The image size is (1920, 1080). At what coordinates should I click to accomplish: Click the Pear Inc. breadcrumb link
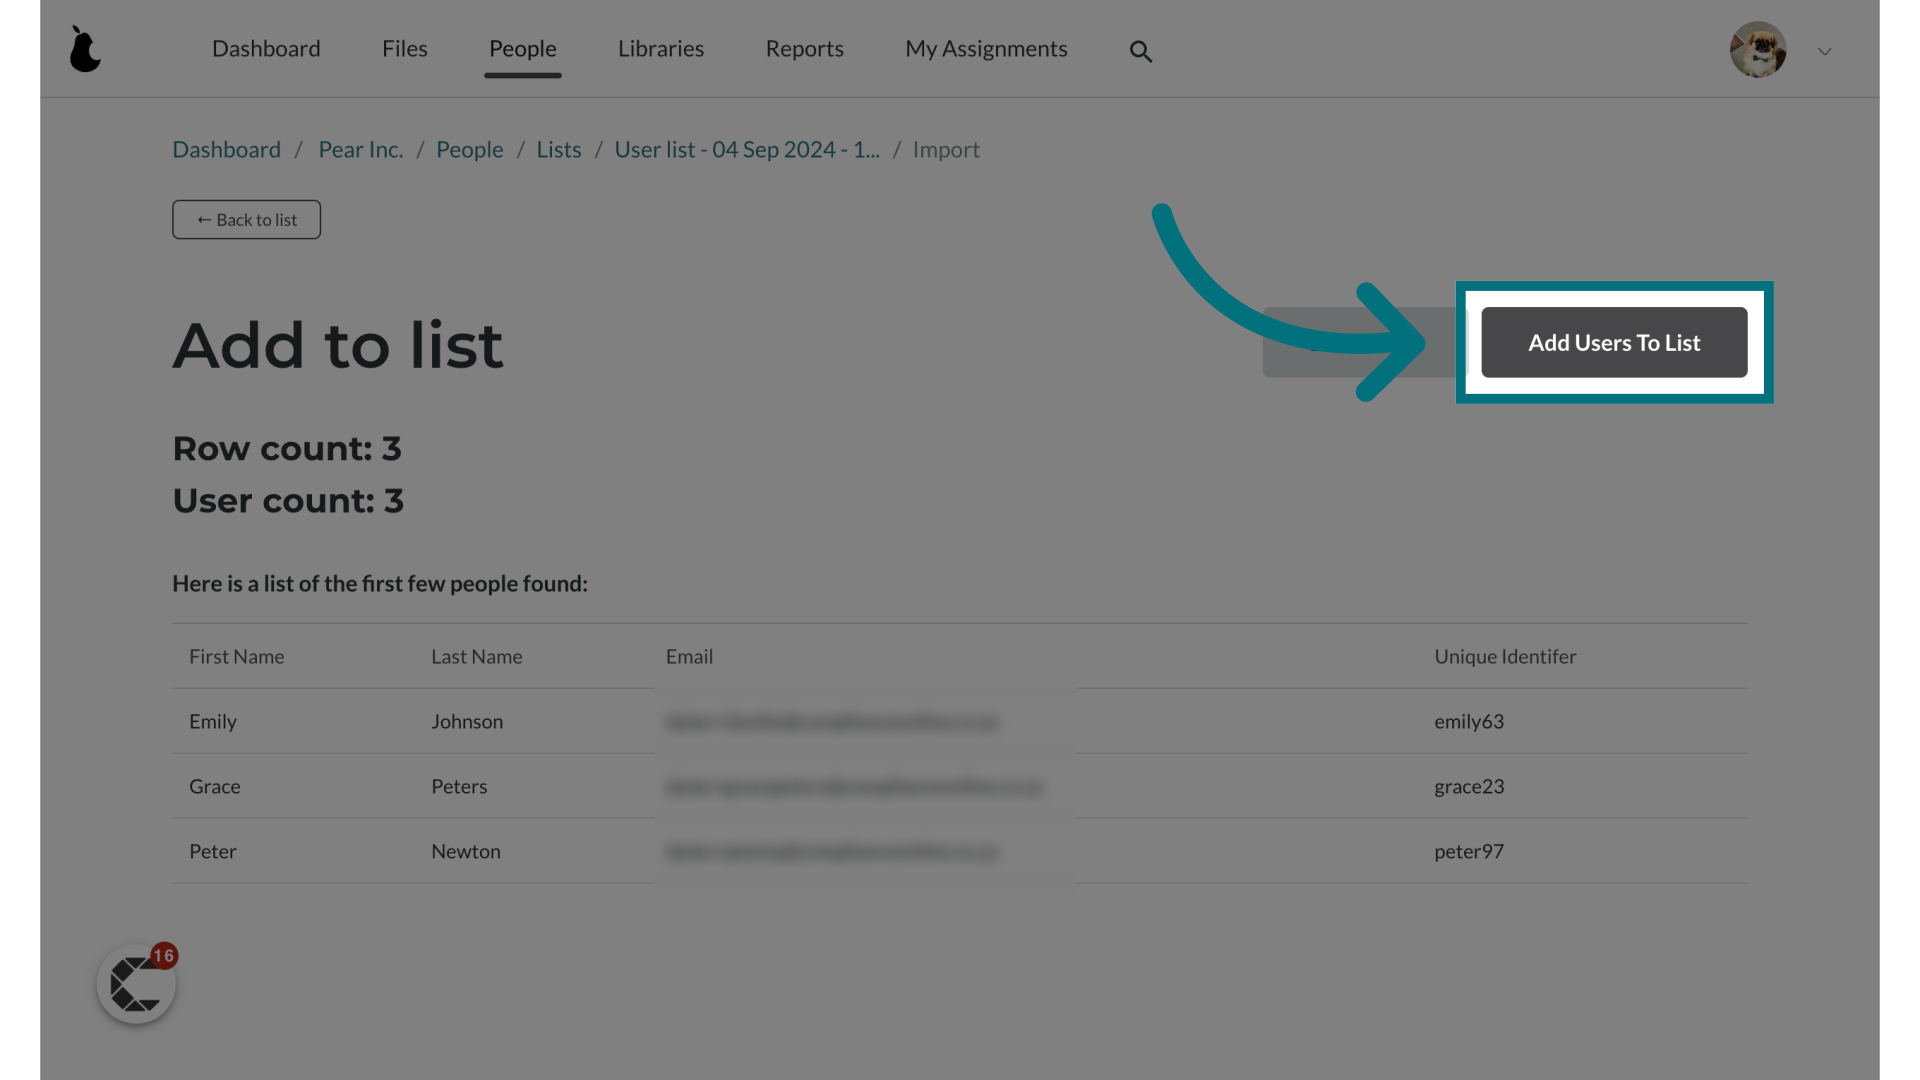360,149
